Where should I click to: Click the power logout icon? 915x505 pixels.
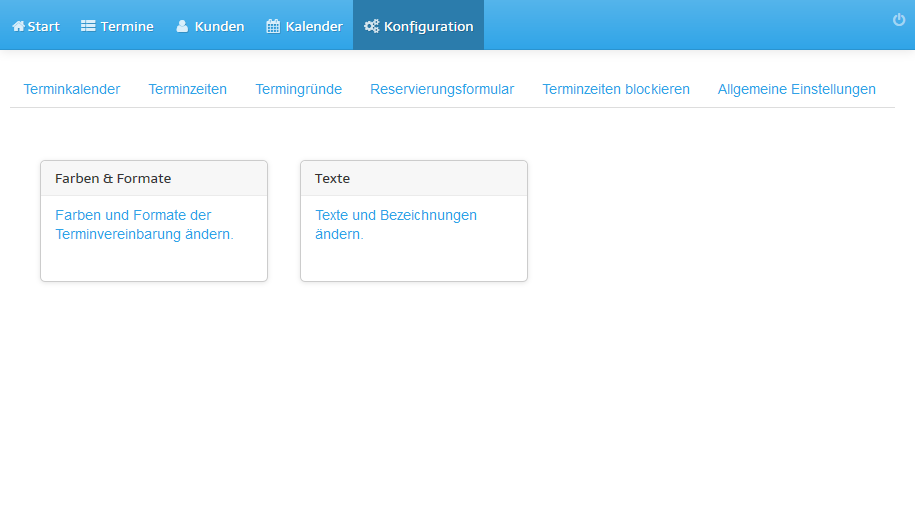click(899, 20)
